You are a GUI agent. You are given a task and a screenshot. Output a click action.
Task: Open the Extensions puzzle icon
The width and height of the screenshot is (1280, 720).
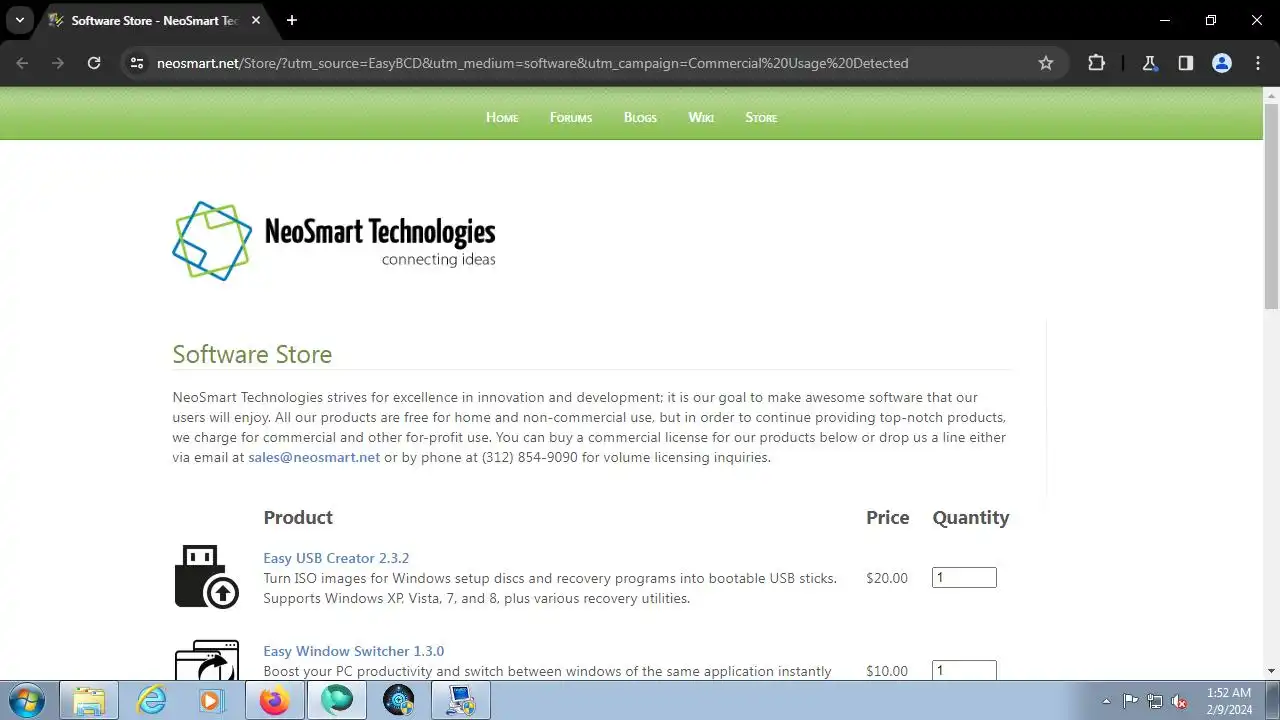1096,63
